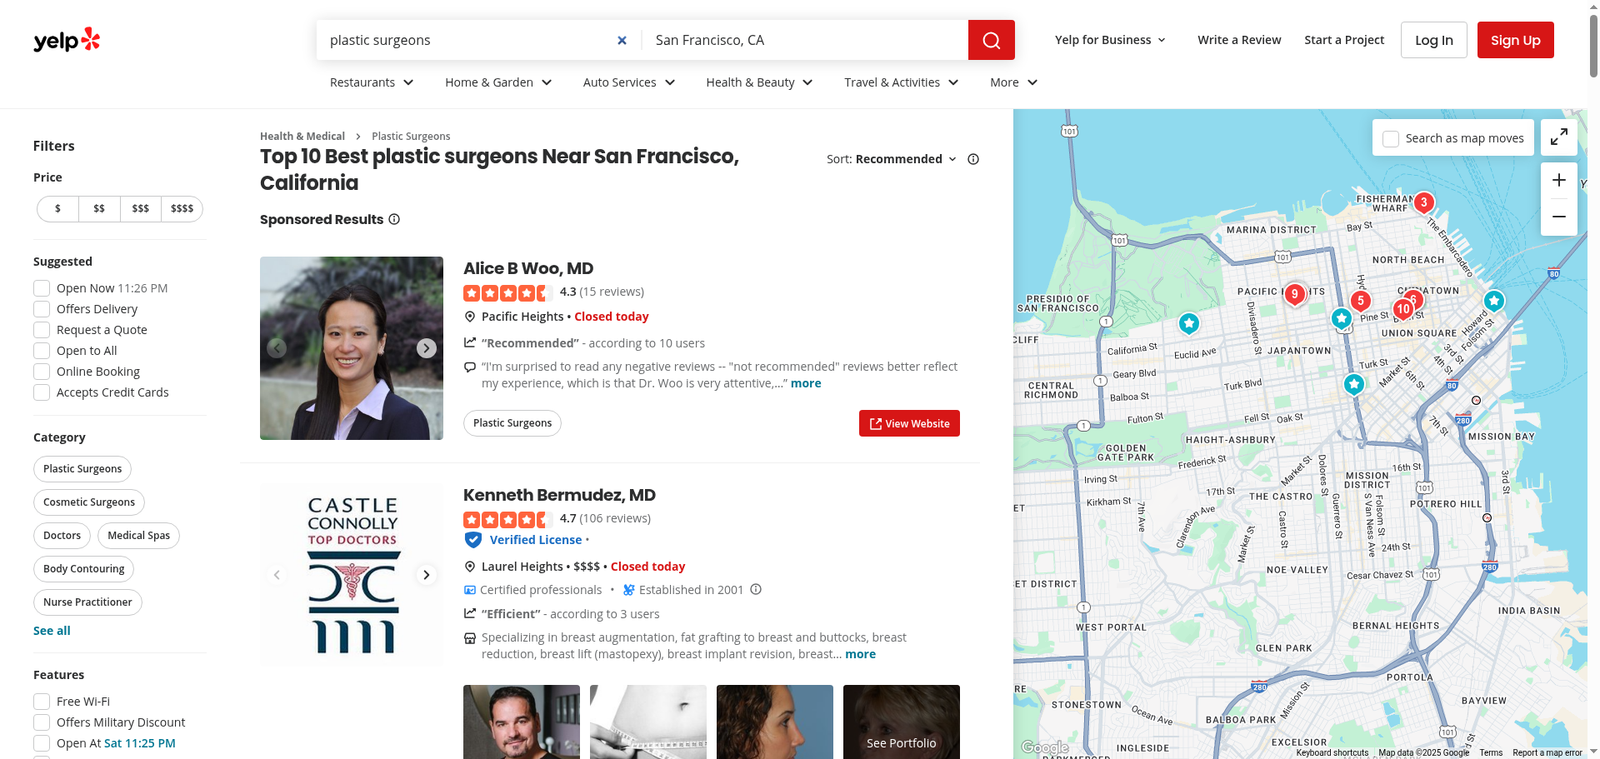Click map pin number 9
The image size is (1600, 759).
click(x=1295, y=294)
